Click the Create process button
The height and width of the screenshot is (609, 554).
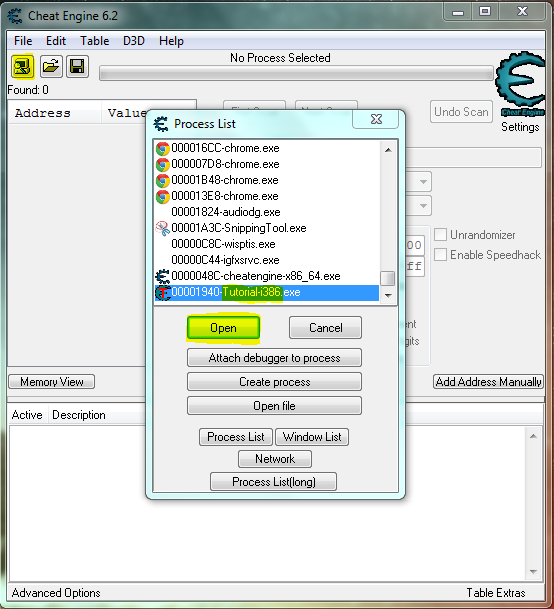[x=274, y=382]
